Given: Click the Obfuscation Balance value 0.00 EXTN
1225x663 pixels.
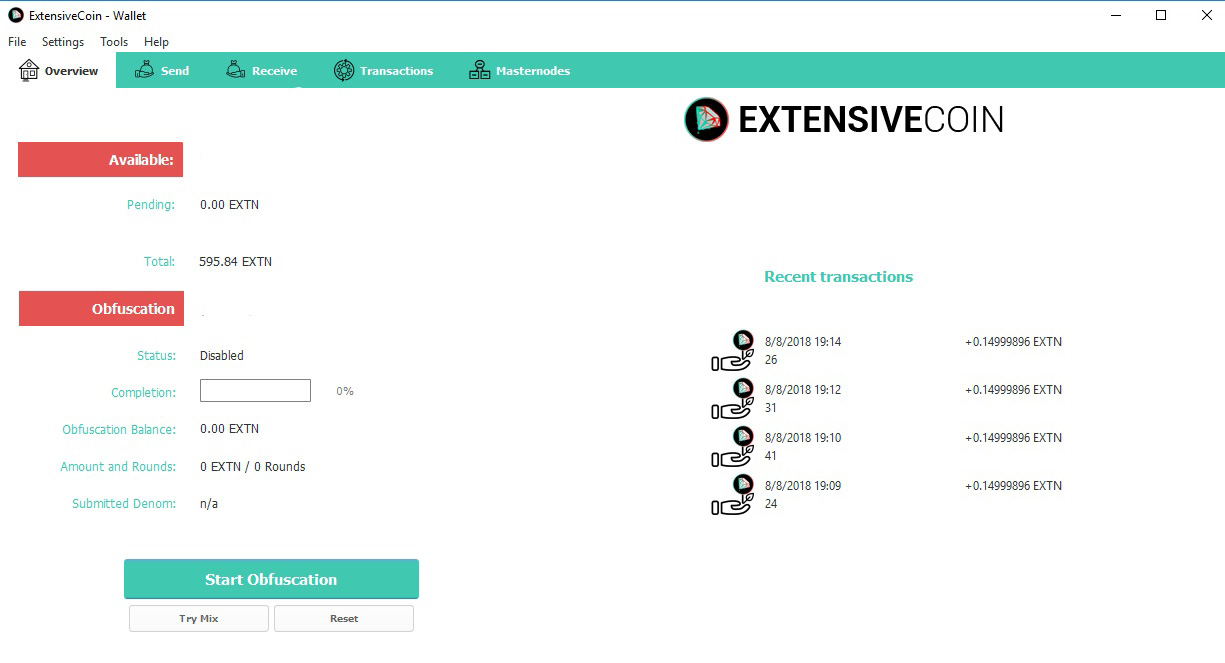Looking at the screenshot, I should pyautogui.click(x=229, y=429).
